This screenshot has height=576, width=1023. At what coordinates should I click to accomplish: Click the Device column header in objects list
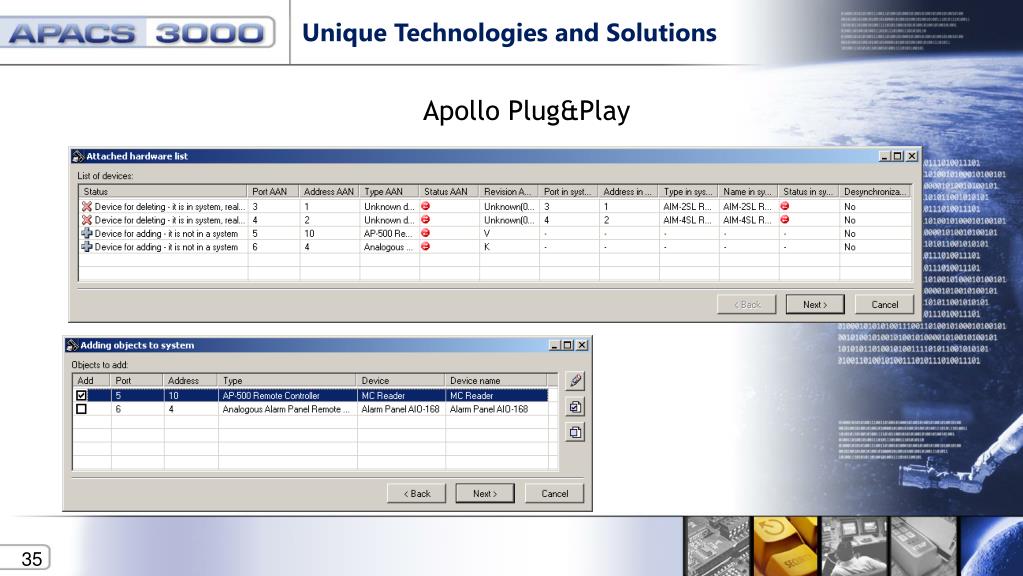click(x=401, y=380)
